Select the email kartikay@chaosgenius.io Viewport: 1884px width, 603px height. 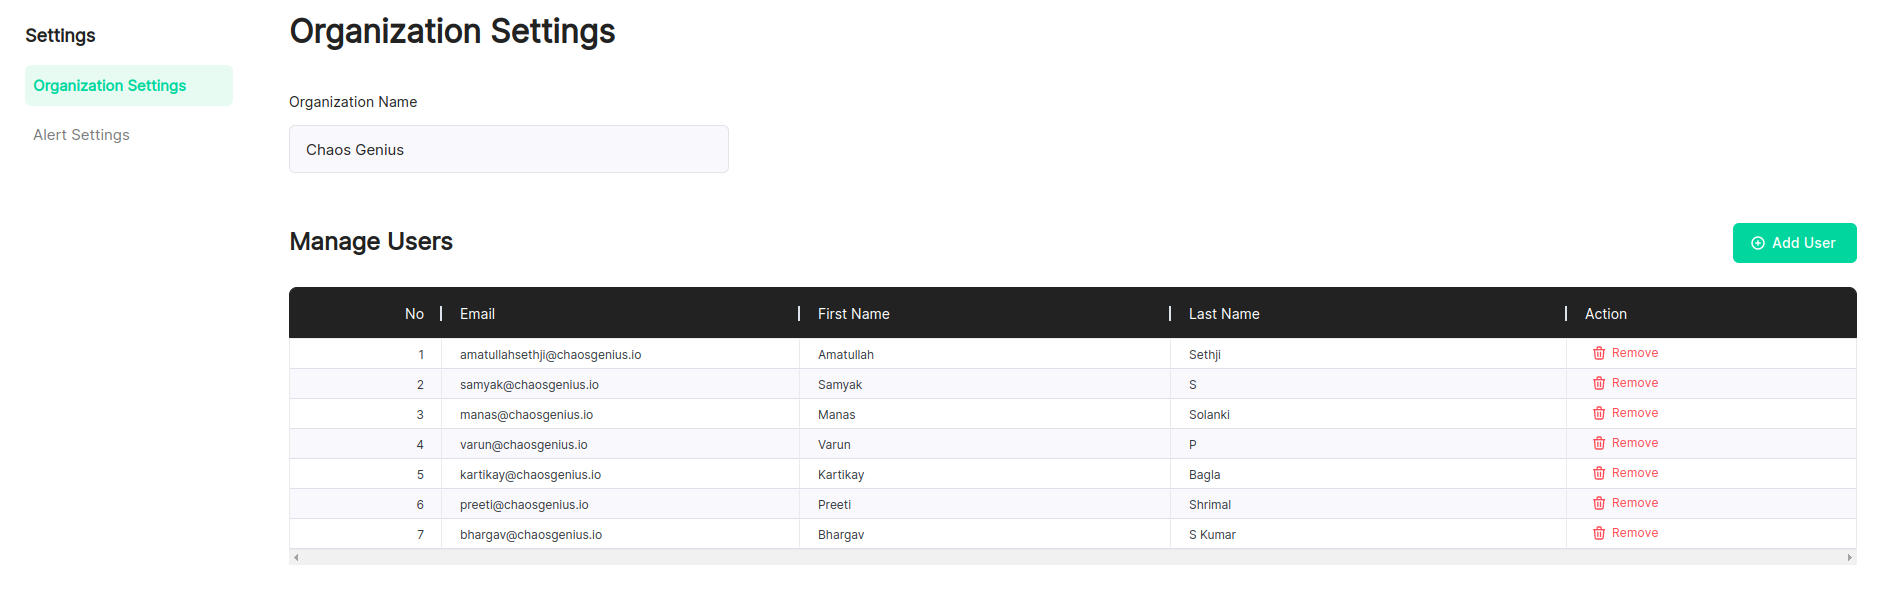(530, 475)
